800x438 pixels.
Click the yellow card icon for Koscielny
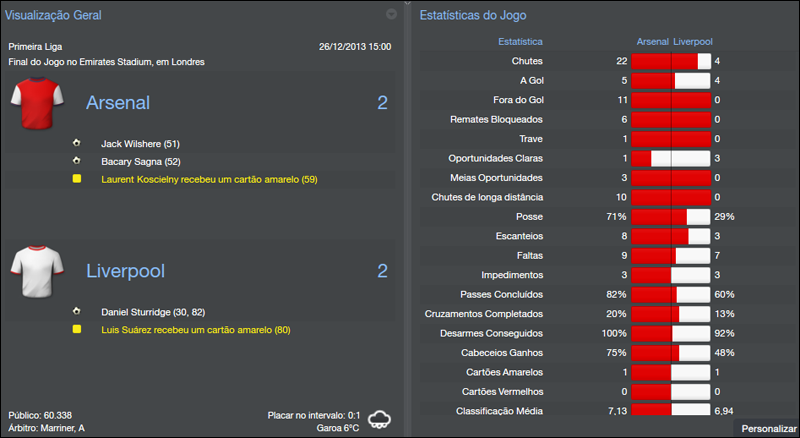tap(77, 179)
